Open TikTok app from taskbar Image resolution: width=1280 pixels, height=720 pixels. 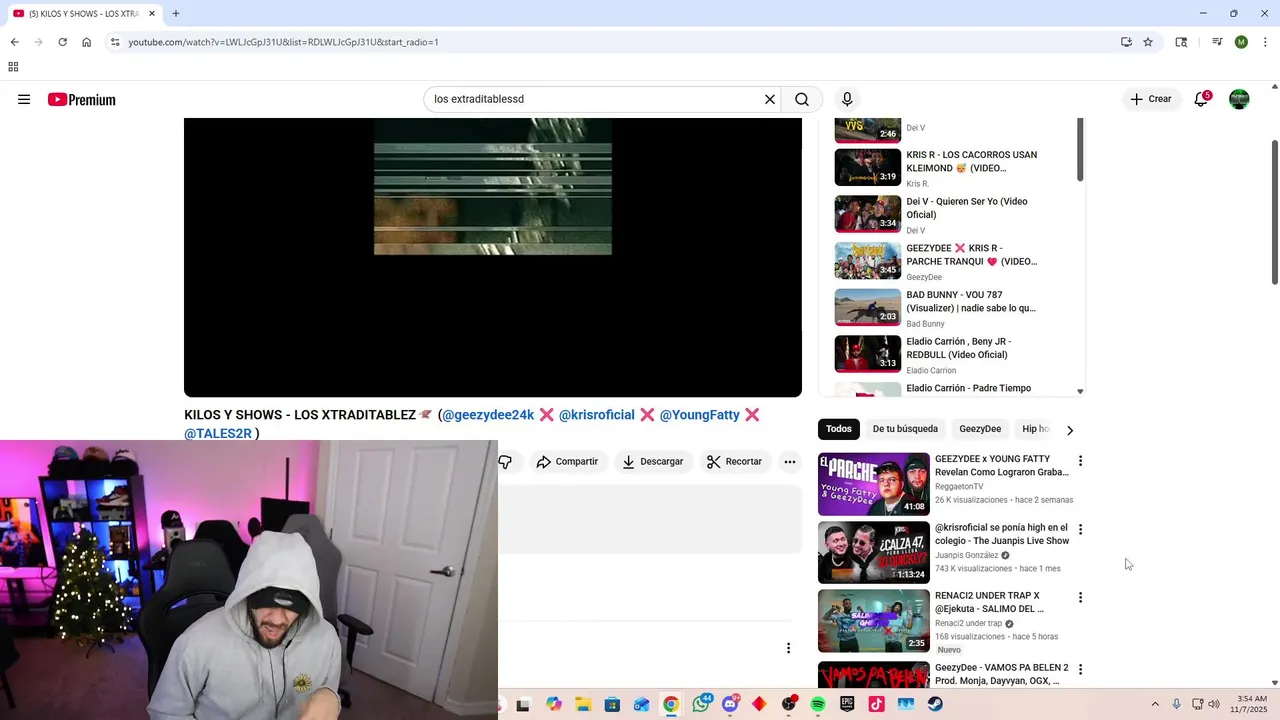coord(876,704)
